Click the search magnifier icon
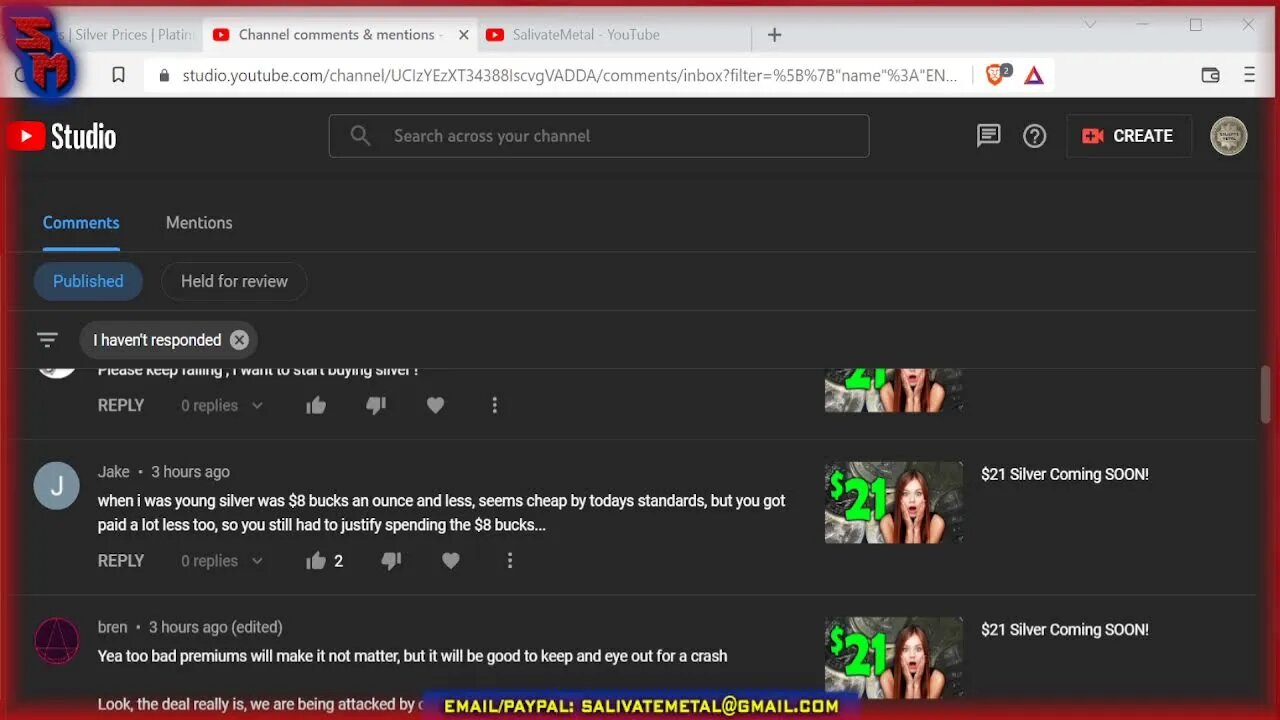1280x720 pixels. coord(361,136)
